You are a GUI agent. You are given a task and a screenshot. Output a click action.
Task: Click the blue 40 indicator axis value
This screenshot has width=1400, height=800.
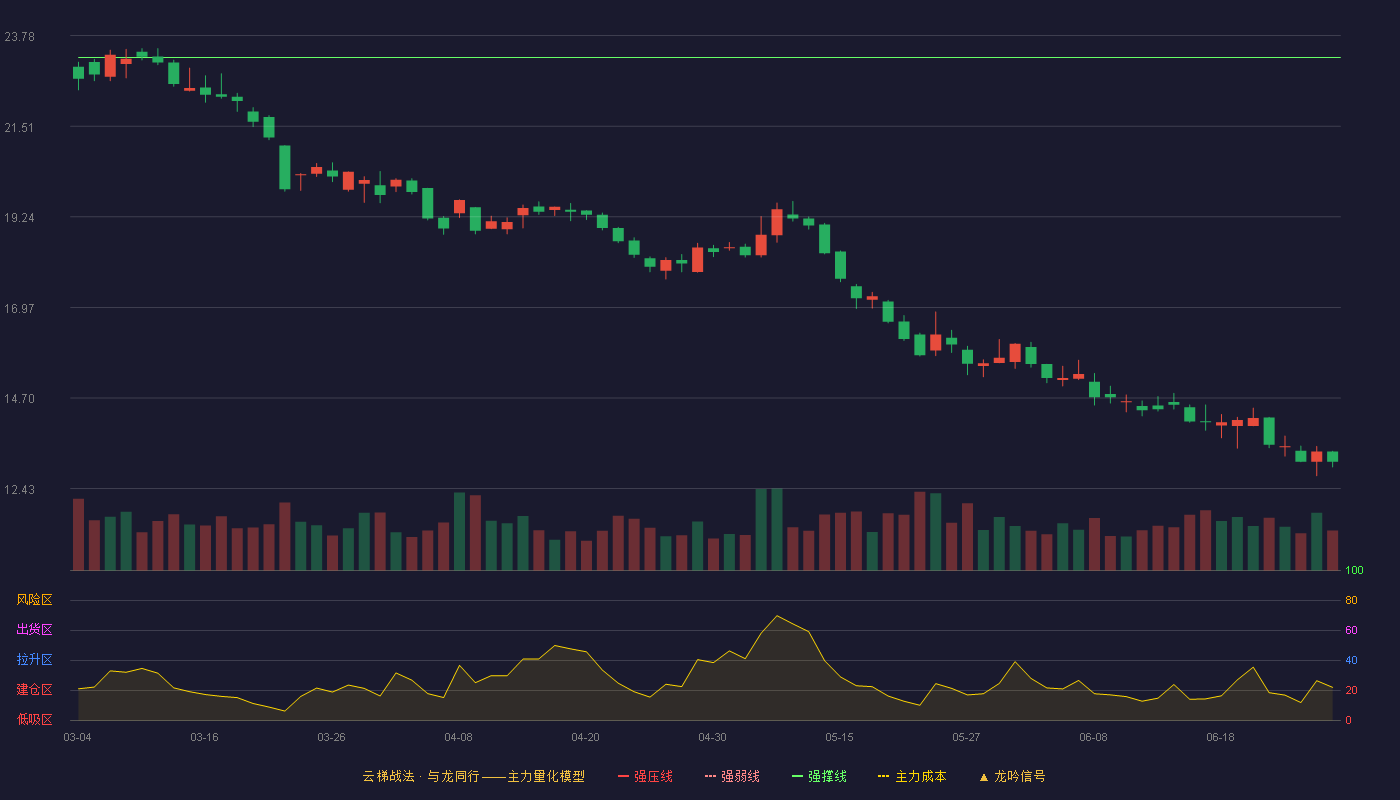(1351, 661)
